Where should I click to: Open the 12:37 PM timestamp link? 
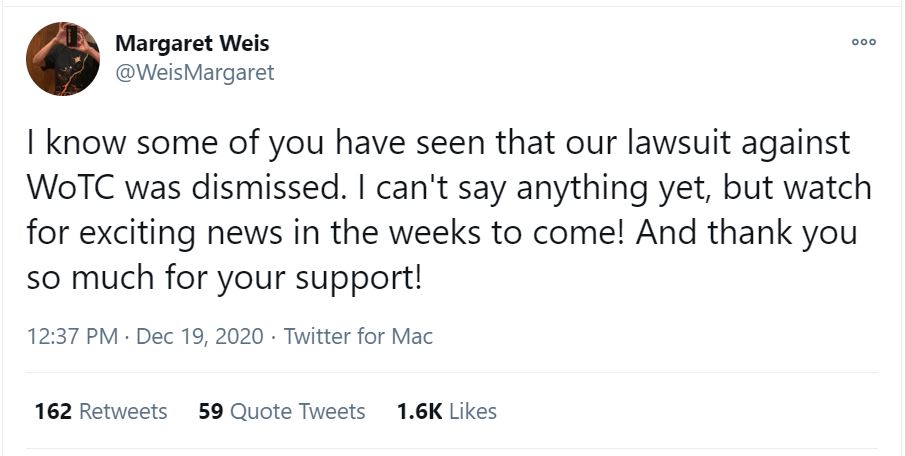point(73,336)
